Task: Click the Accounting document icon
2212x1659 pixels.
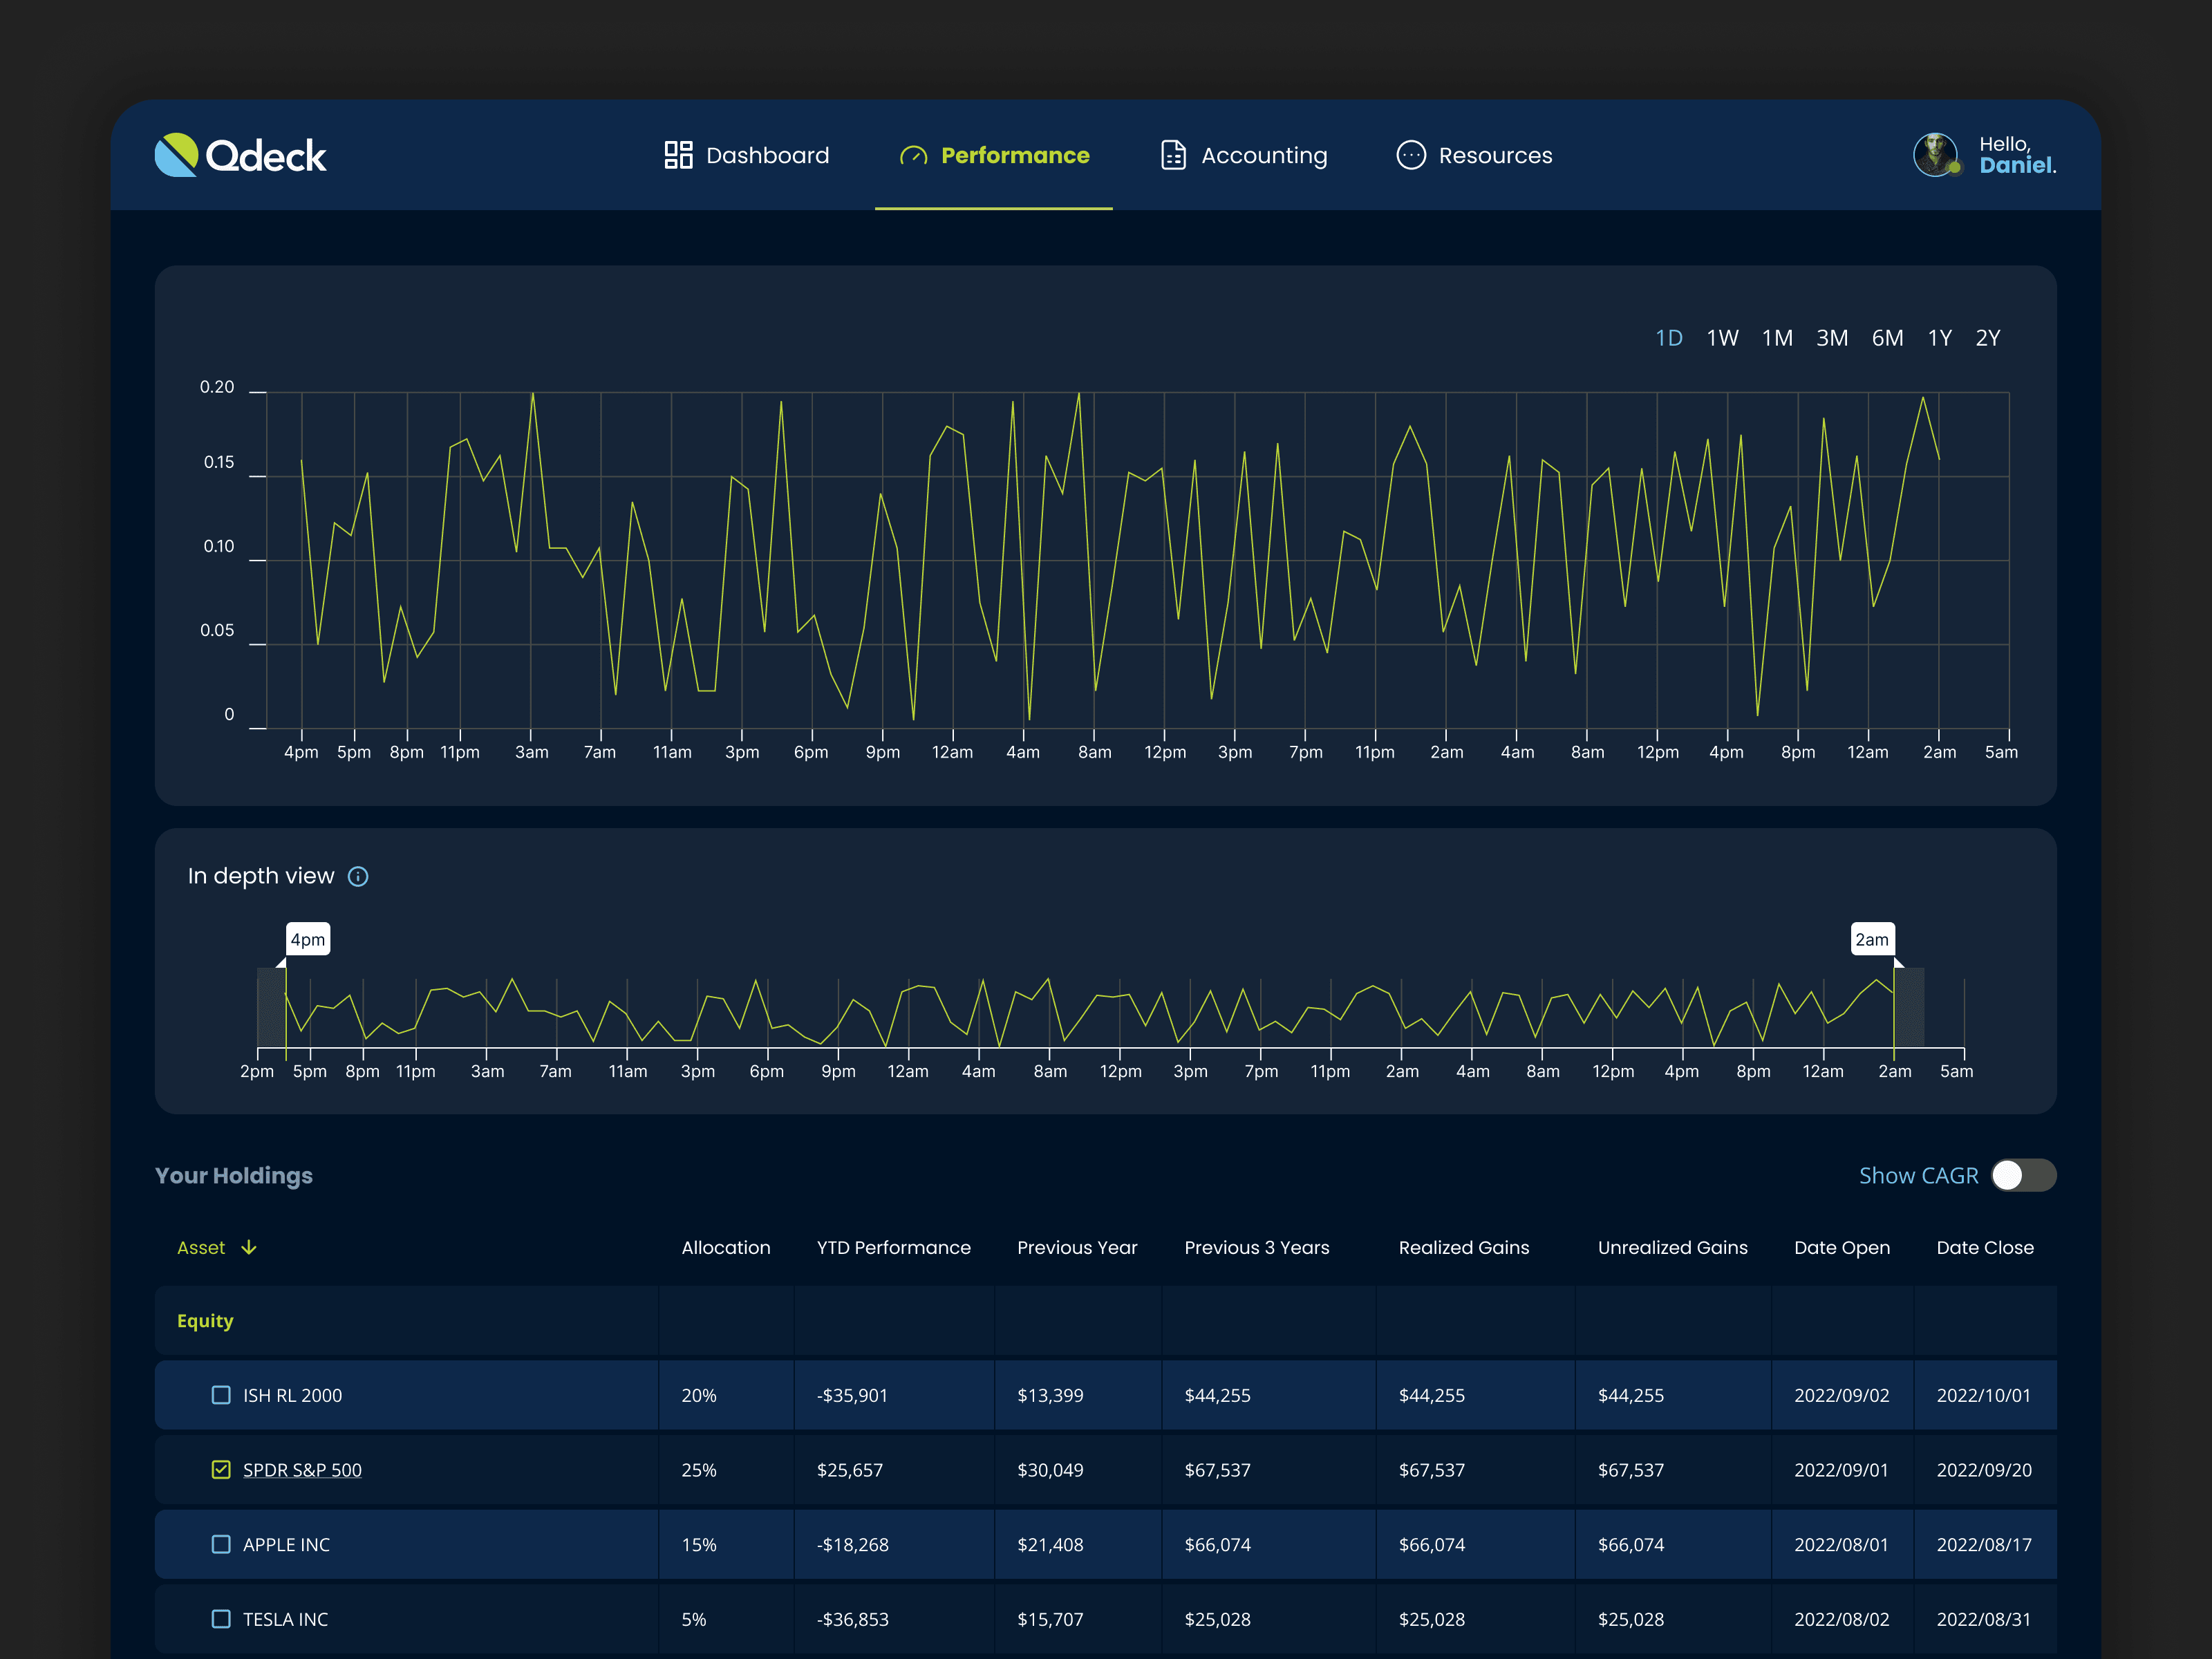Action: point(1173,155)
